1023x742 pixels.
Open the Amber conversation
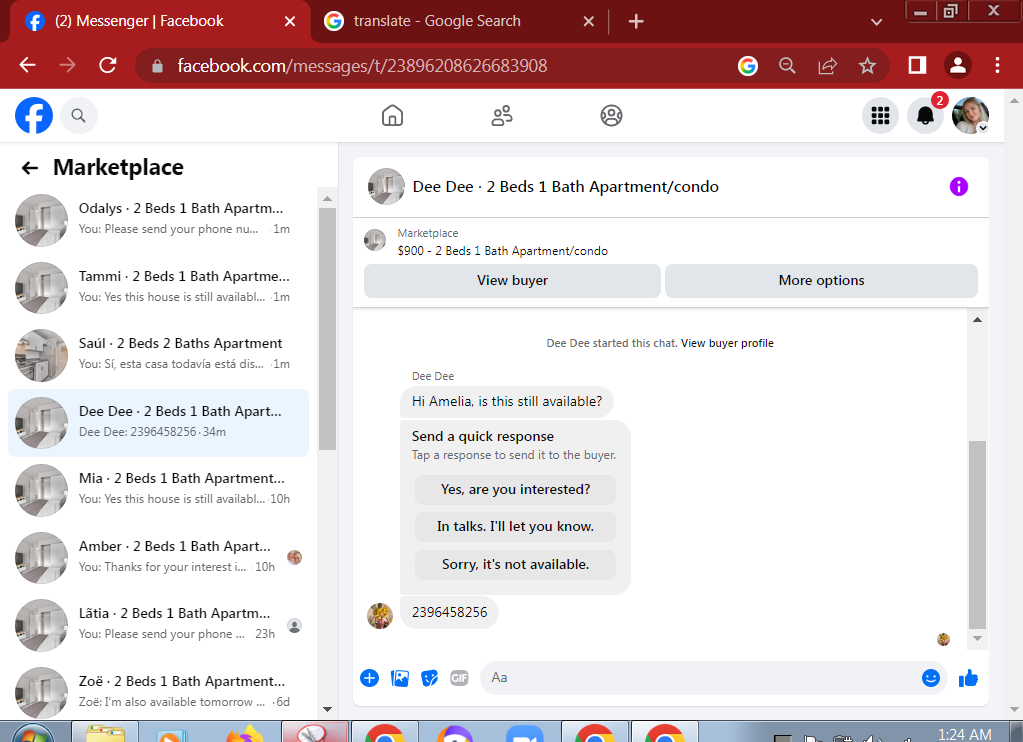tap(159, 558)
